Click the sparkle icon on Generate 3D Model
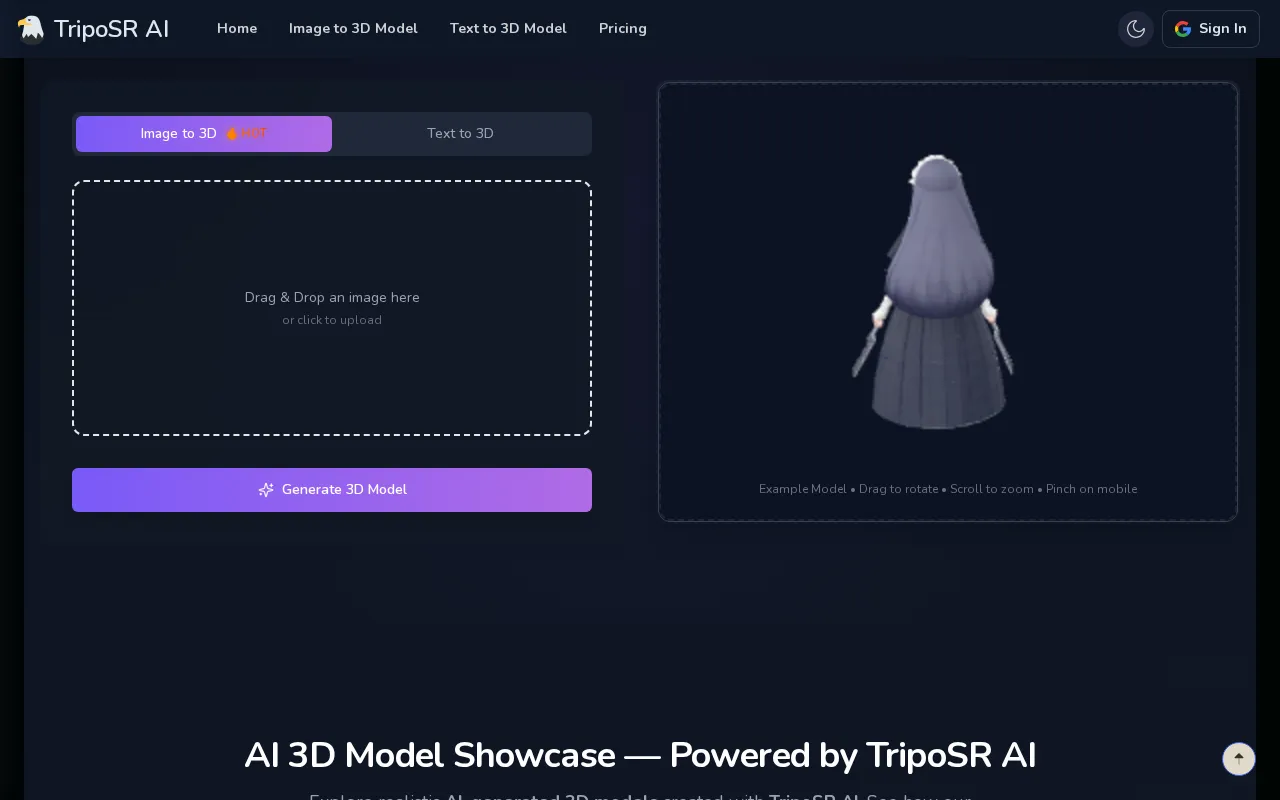 (266, 490)
